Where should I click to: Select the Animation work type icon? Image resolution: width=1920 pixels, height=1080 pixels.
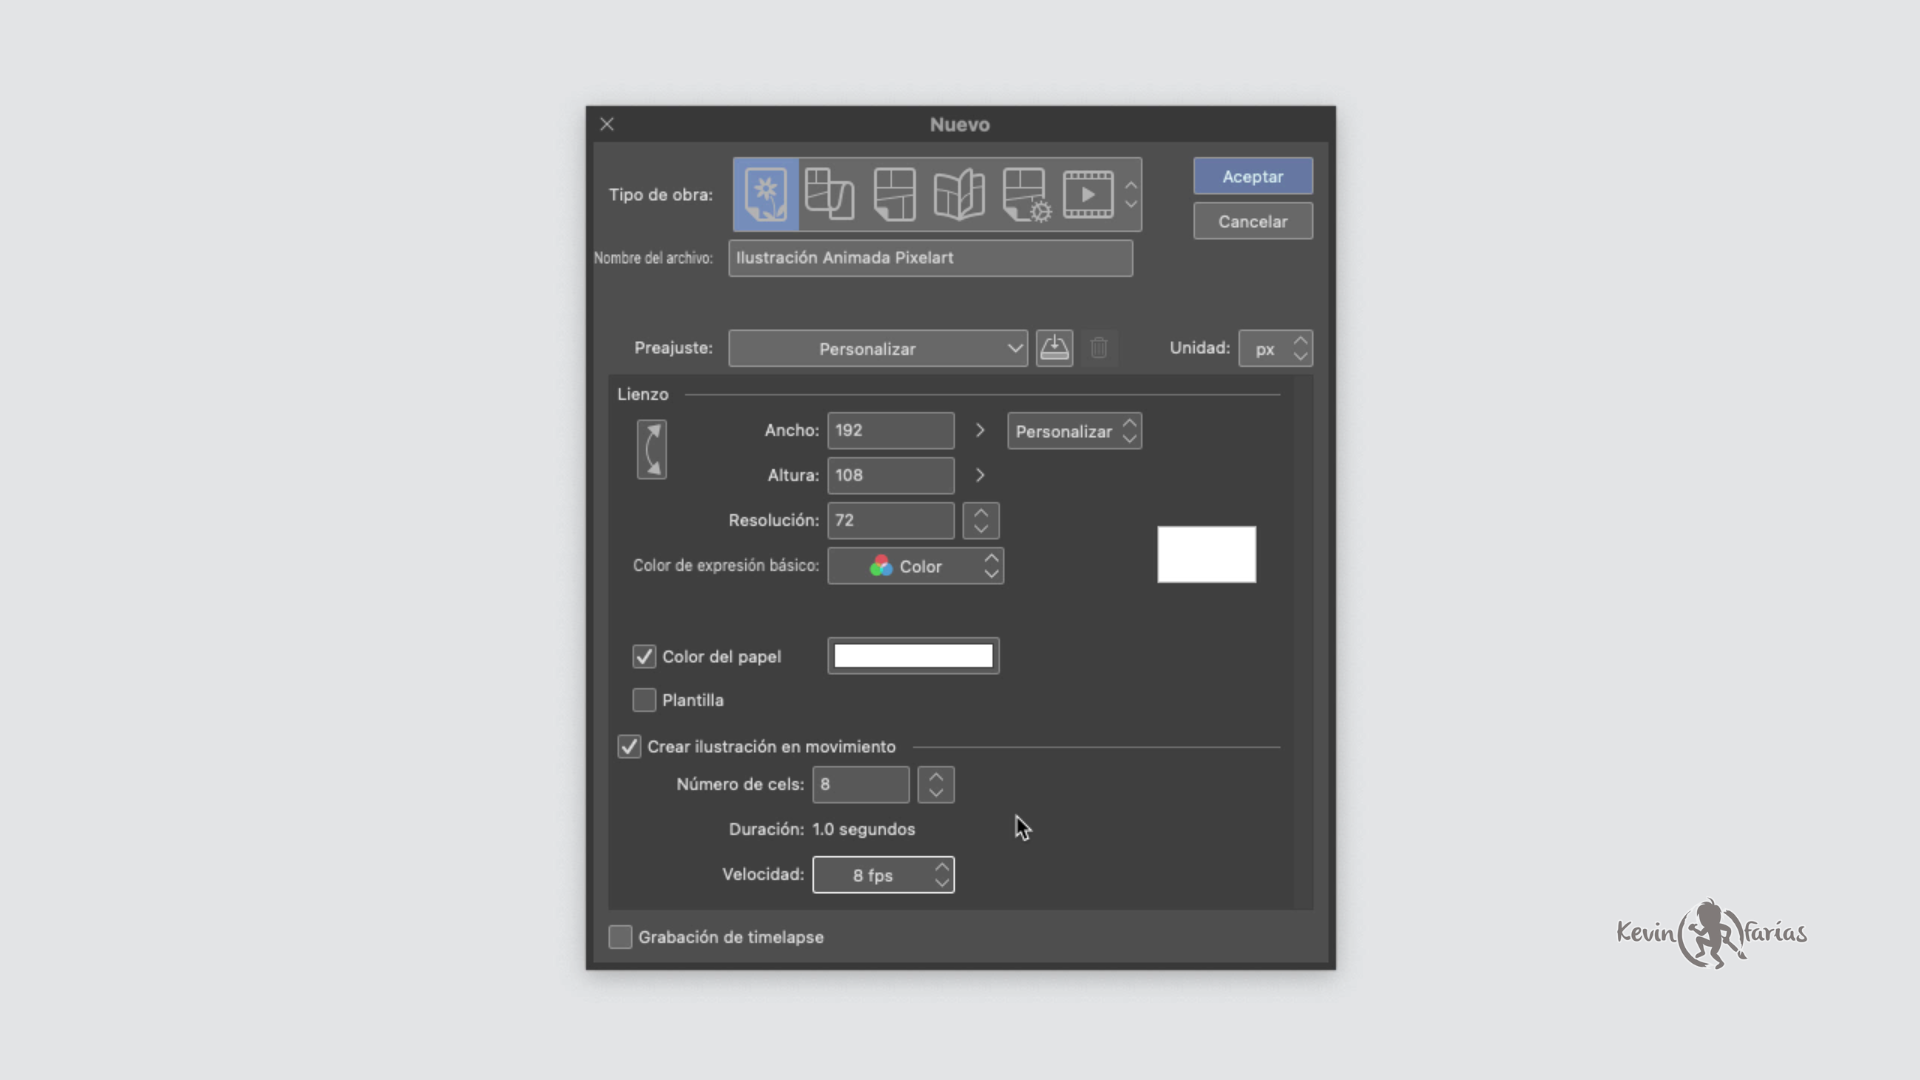click(x=1088, y=194)
